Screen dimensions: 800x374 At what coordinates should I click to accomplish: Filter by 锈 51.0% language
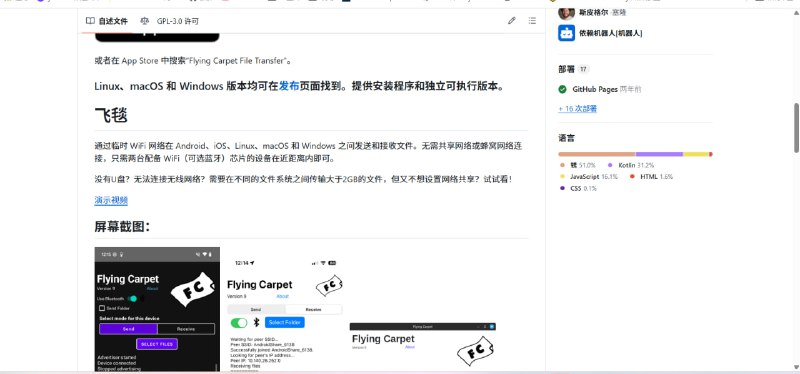point(578,165)
